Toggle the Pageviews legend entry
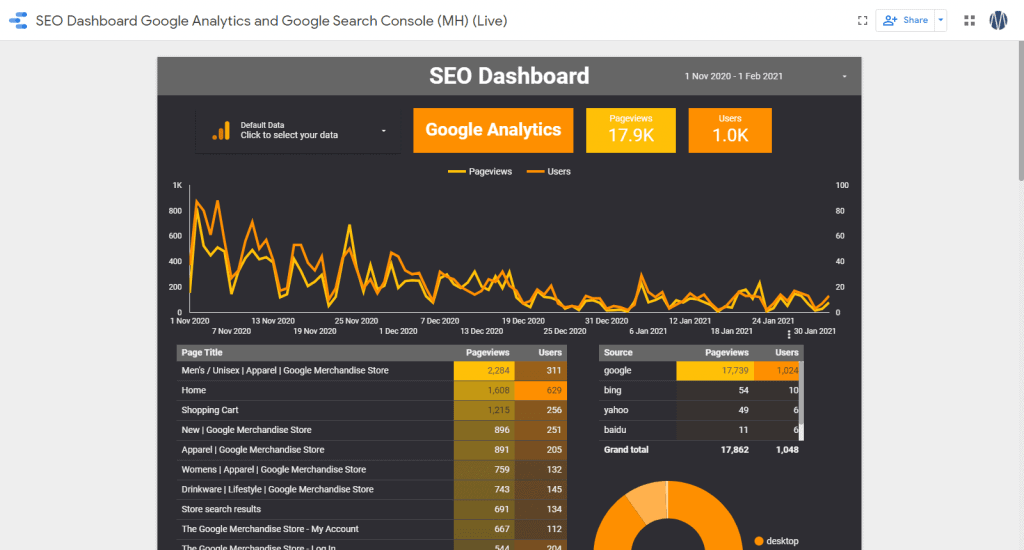The width and height of the screenshot is (1024, 550). click(x=480, y=172)
